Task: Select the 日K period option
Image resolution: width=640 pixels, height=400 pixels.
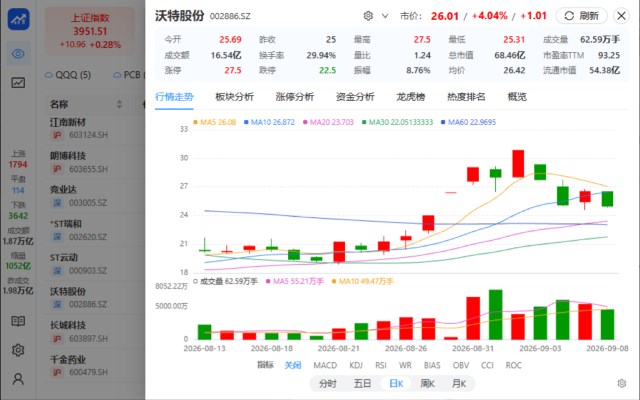Action: tap(396, 384)
